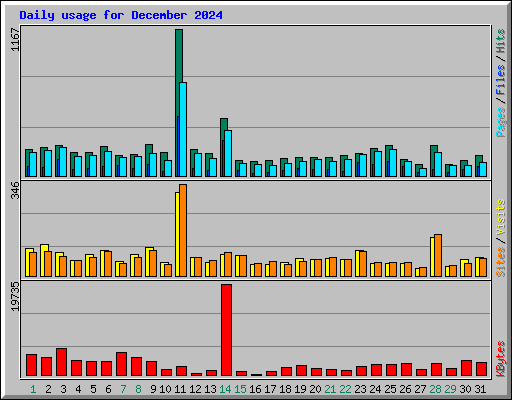Click the red KBytes bar for day 3

(x=61, y=362)
